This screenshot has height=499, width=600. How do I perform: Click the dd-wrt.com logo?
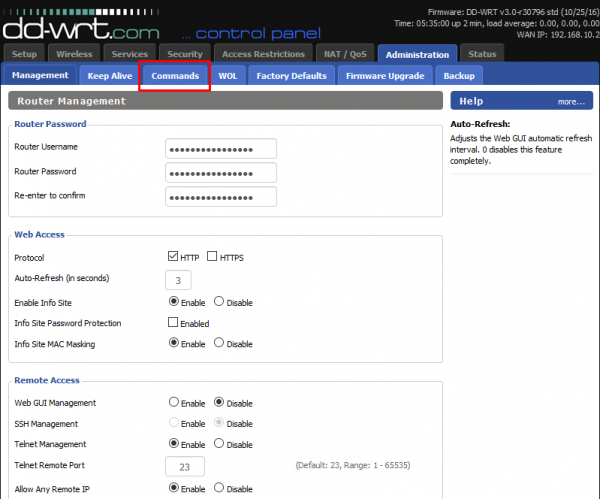pyautogui.click(x=81, y=29)
